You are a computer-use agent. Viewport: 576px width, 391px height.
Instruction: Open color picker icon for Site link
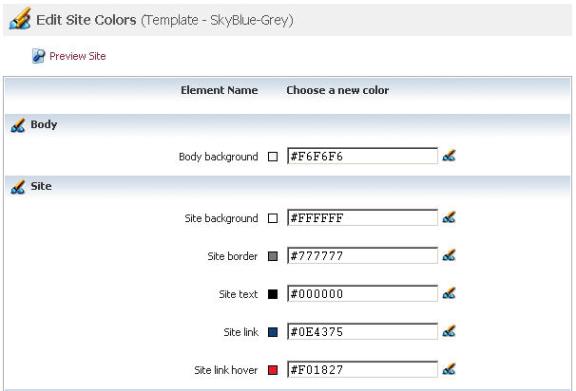(449, 331)
